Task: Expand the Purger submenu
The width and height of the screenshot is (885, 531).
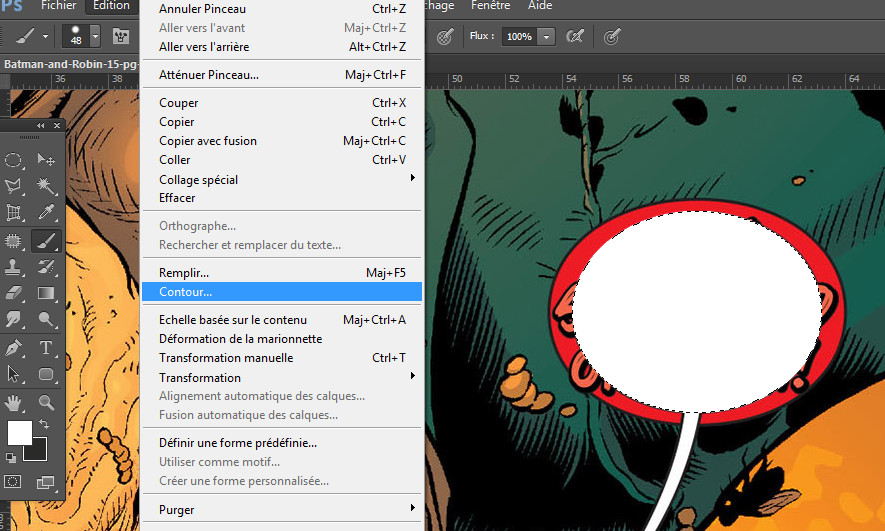Action: click(413, 508)
